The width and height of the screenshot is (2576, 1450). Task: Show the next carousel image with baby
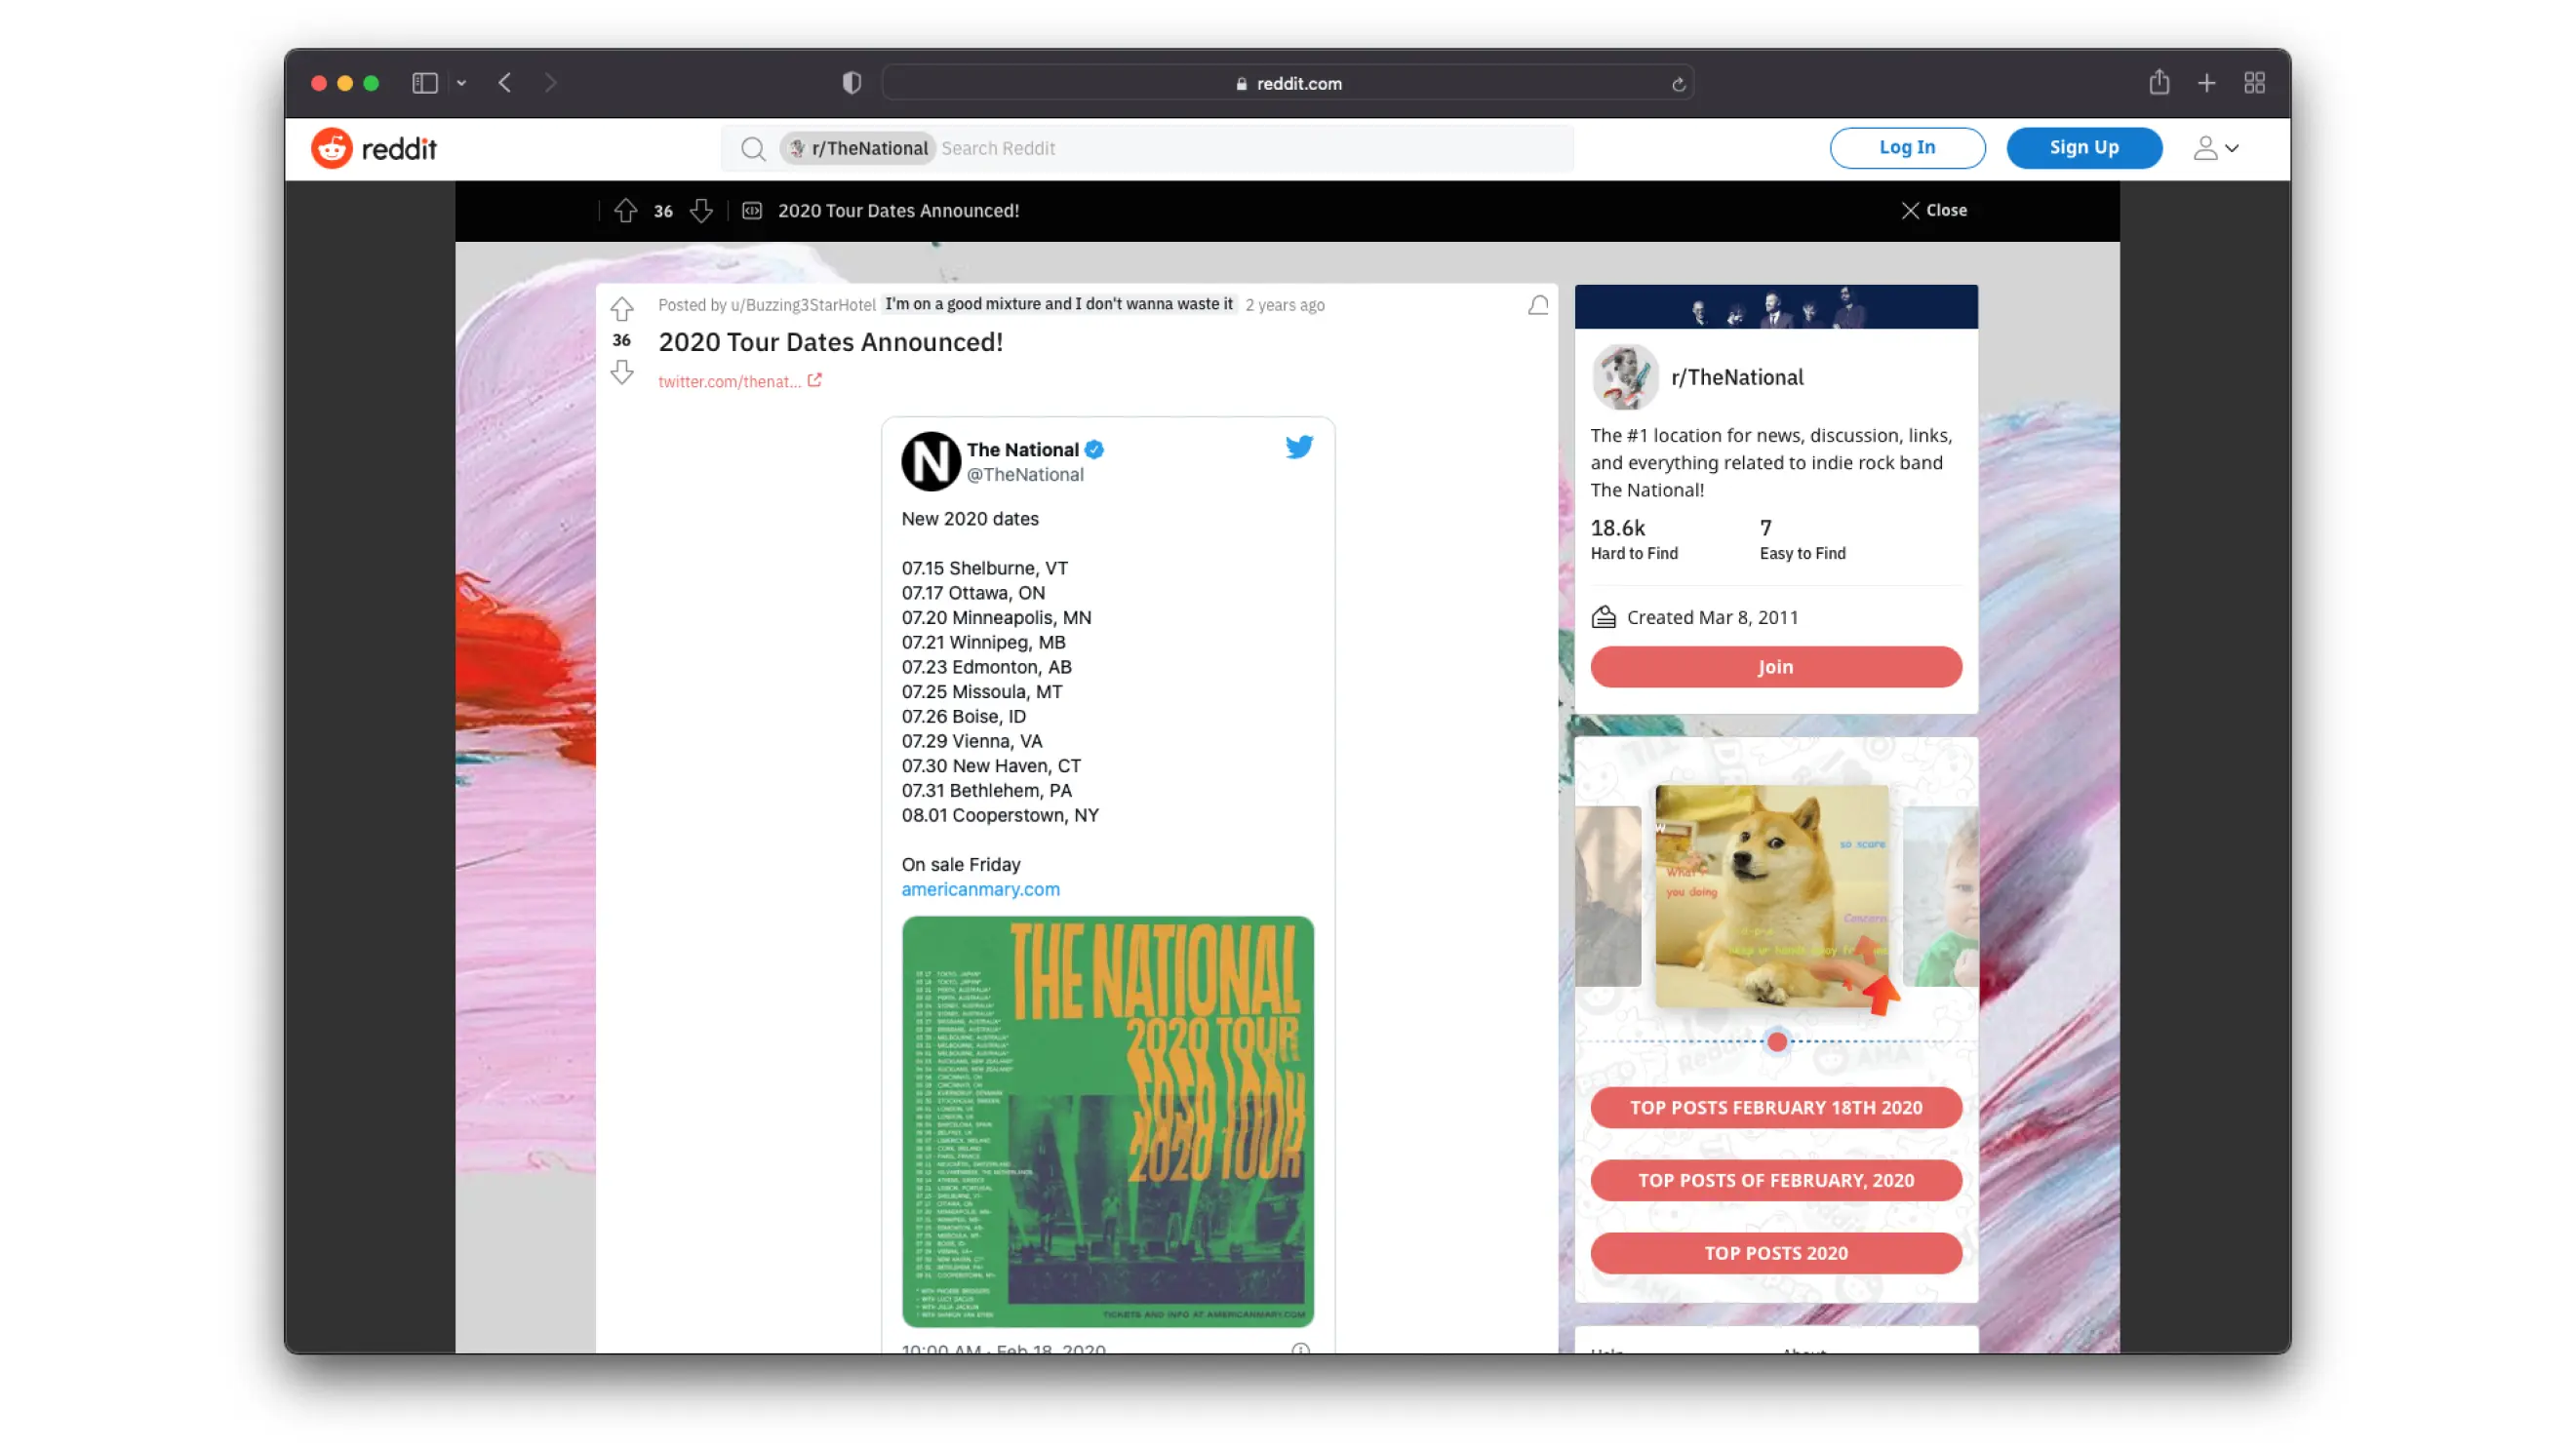[1940, 896]
